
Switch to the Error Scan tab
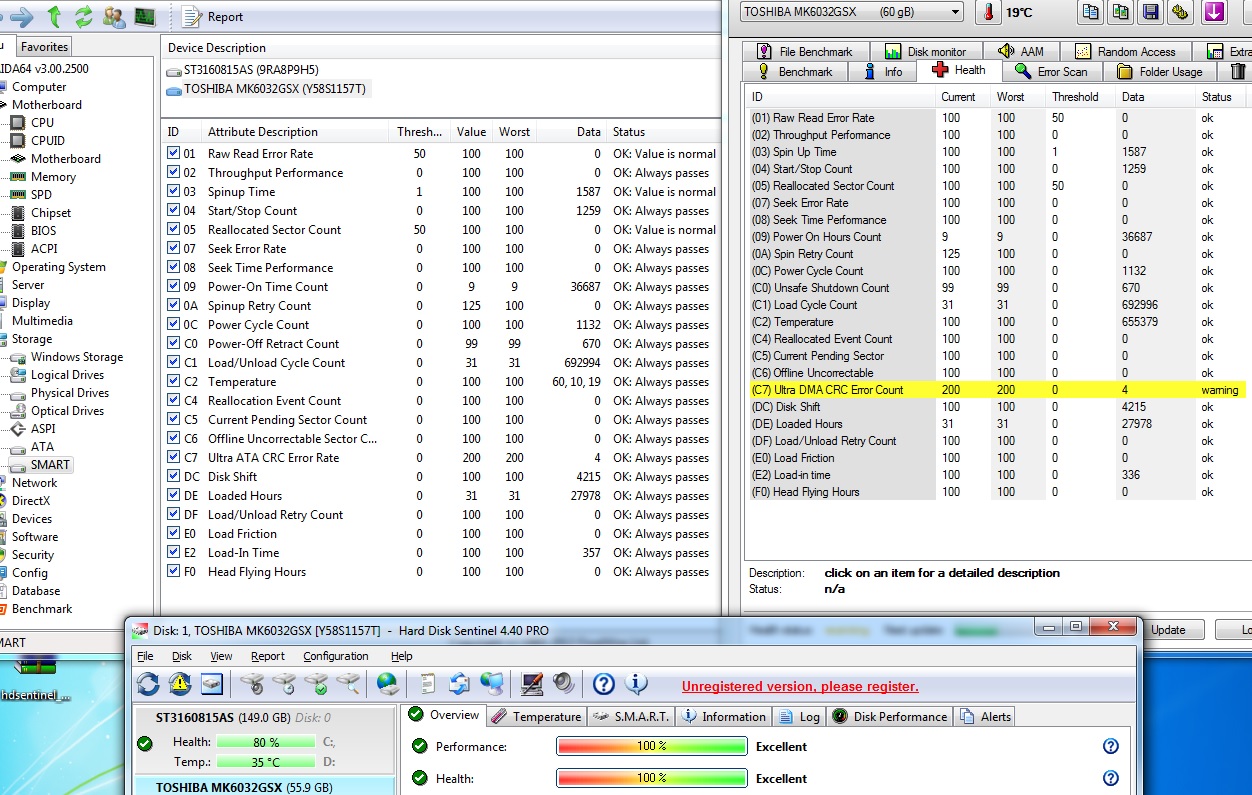point(1051,72)
